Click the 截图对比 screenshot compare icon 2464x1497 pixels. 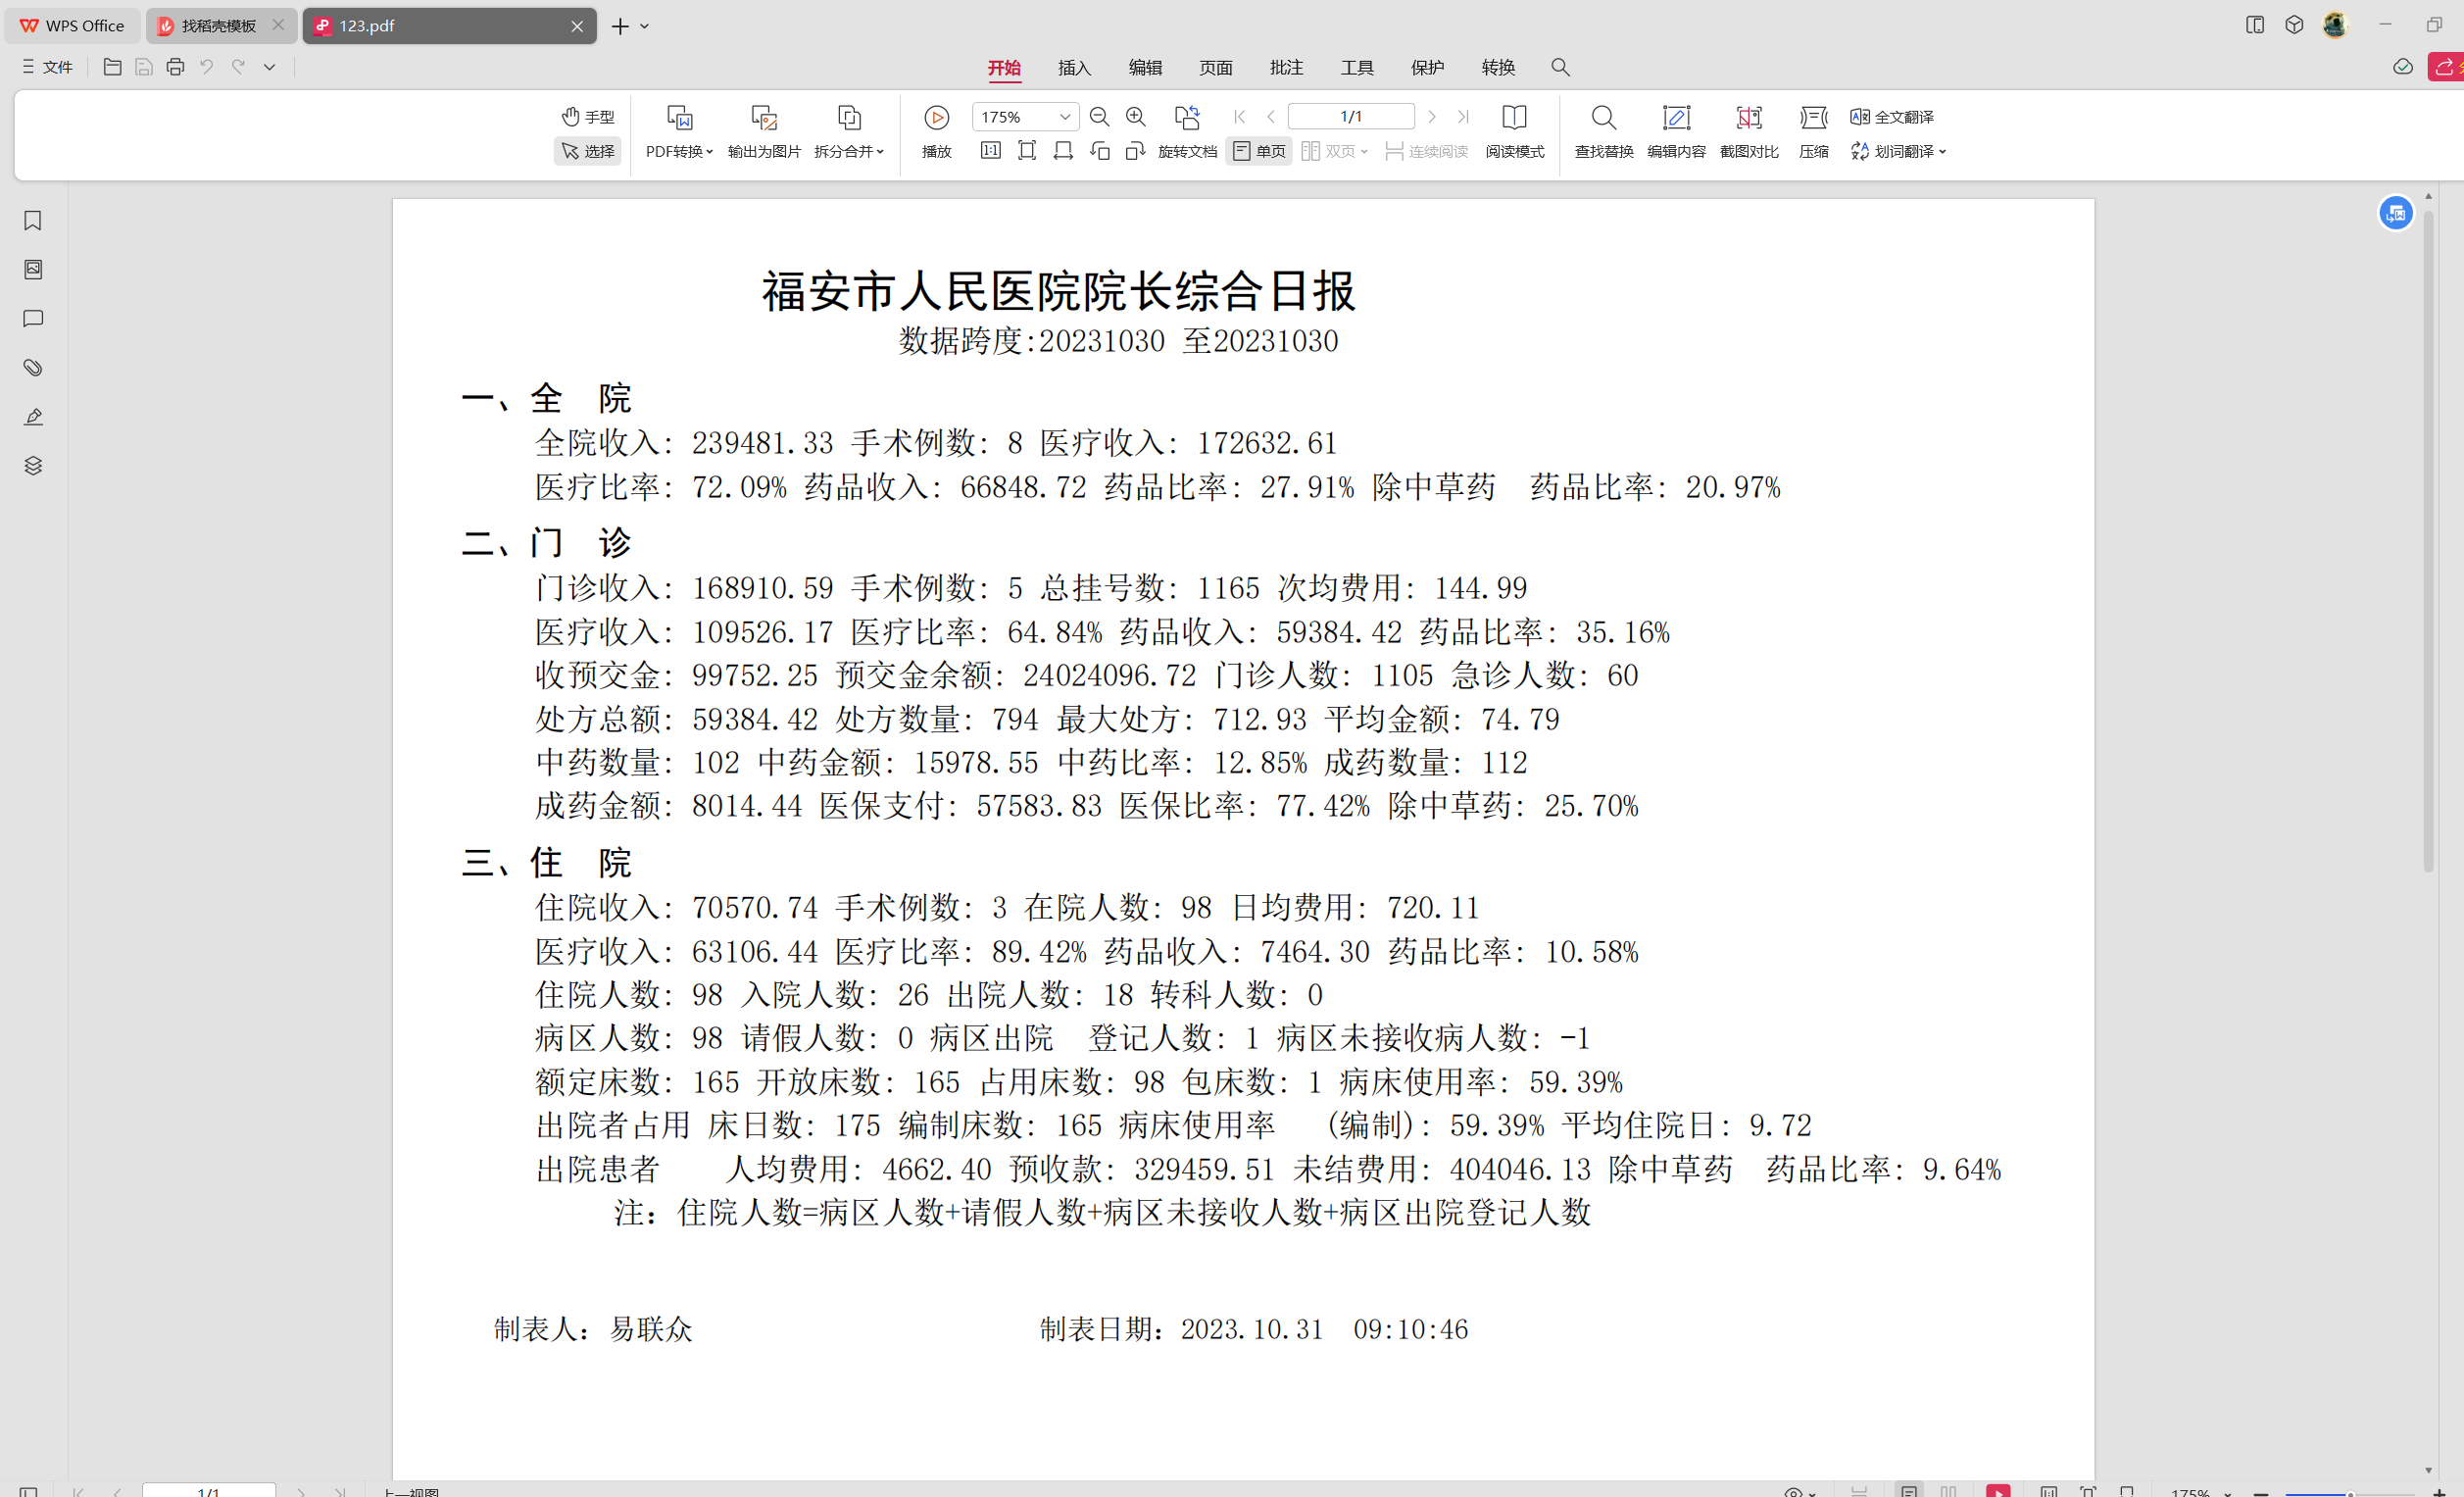(1748, 118)
